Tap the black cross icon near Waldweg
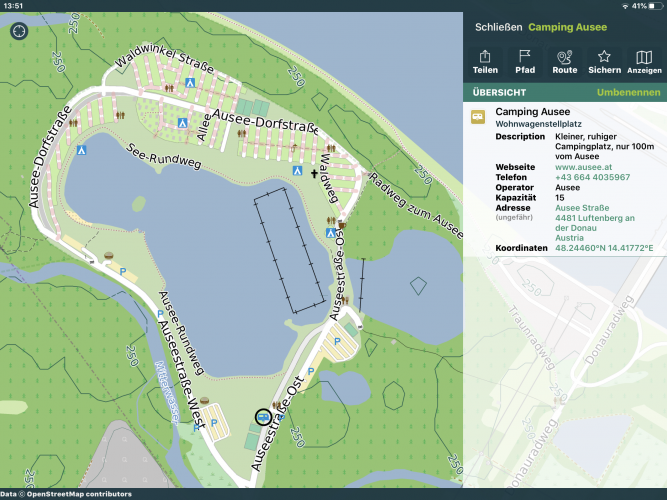Viewport: 667px width, 500px height. 314,173
